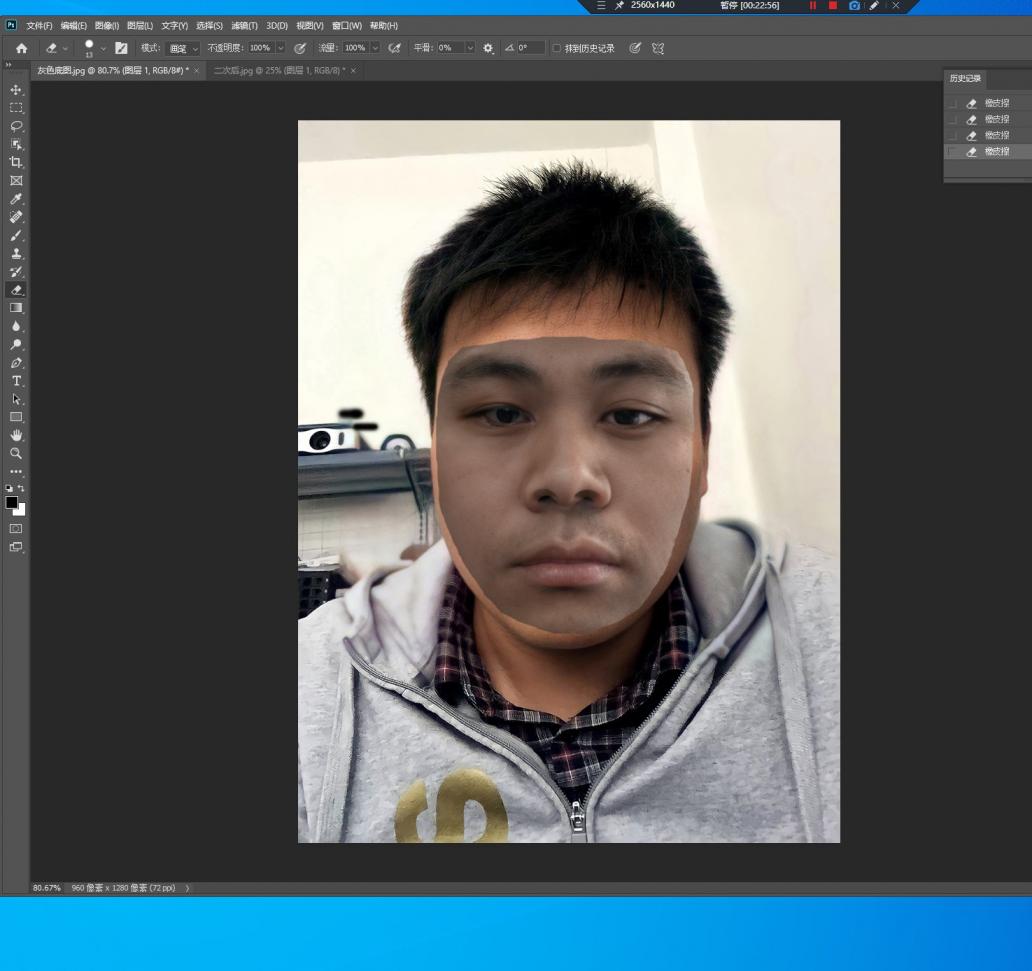Image resolution: width=1032 pixels, height=971 pixels.
Task: Select the Hand tool
Action: coord(15,434)
